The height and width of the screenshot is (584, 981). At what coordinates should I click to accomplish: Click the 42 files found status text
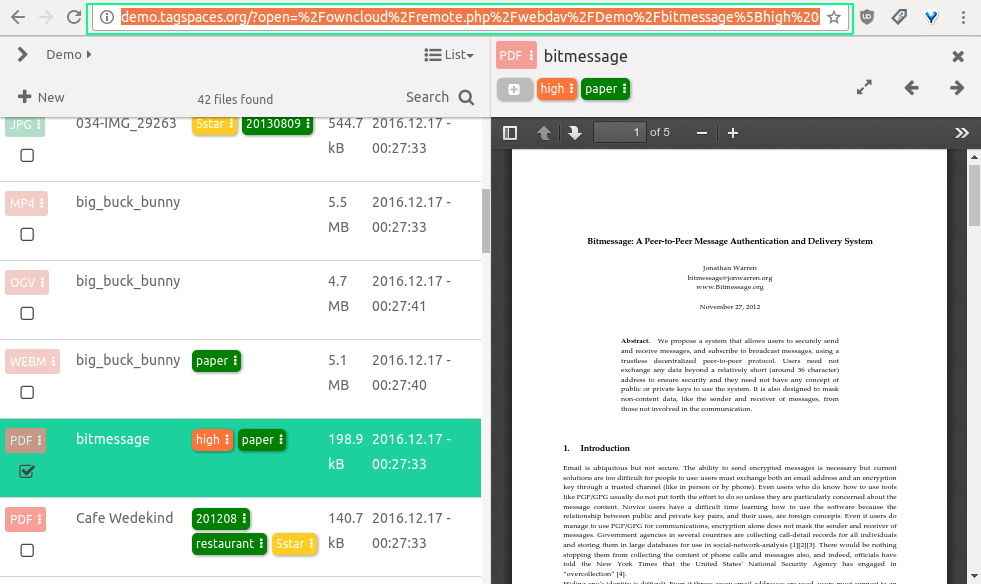(235, 99)
